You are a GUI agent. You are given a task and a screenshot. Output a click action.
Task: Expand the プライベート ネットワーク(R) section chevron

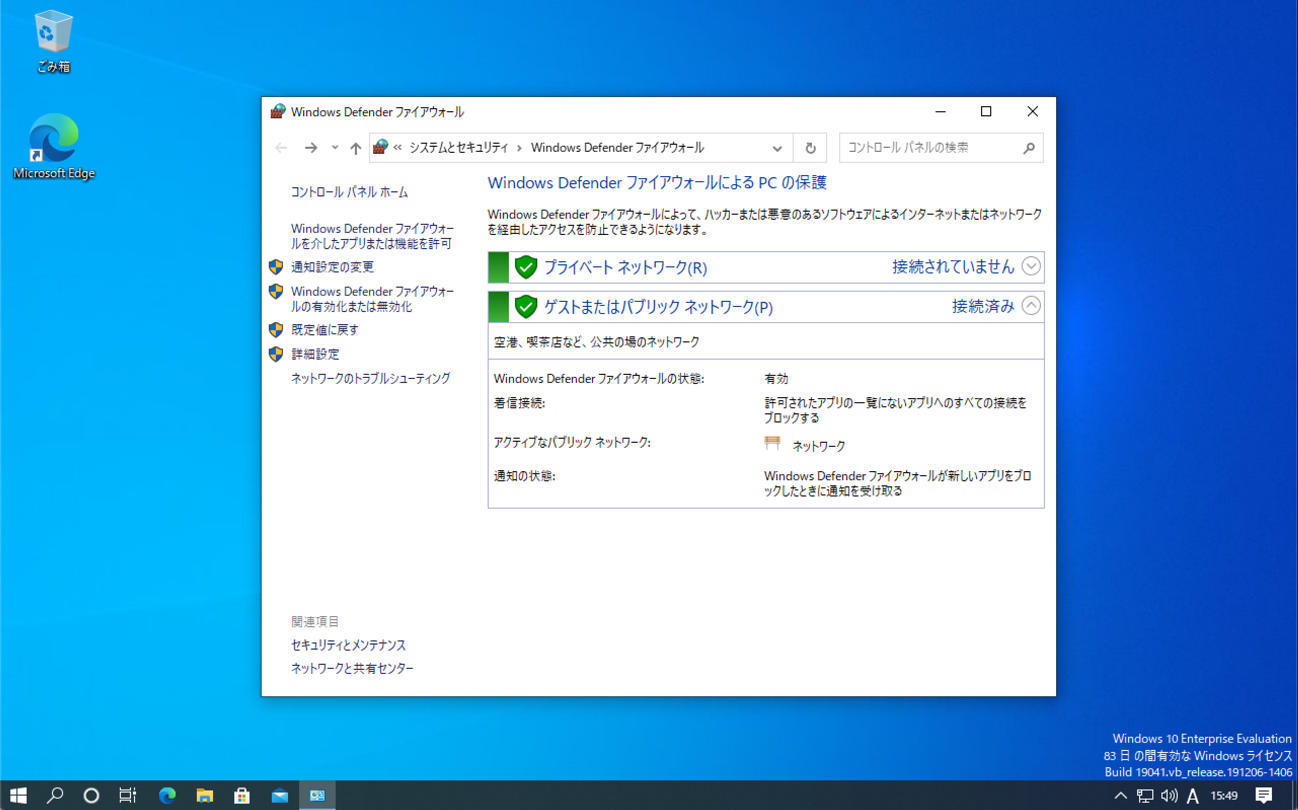pyautogui.click(x=1031, y=267)
